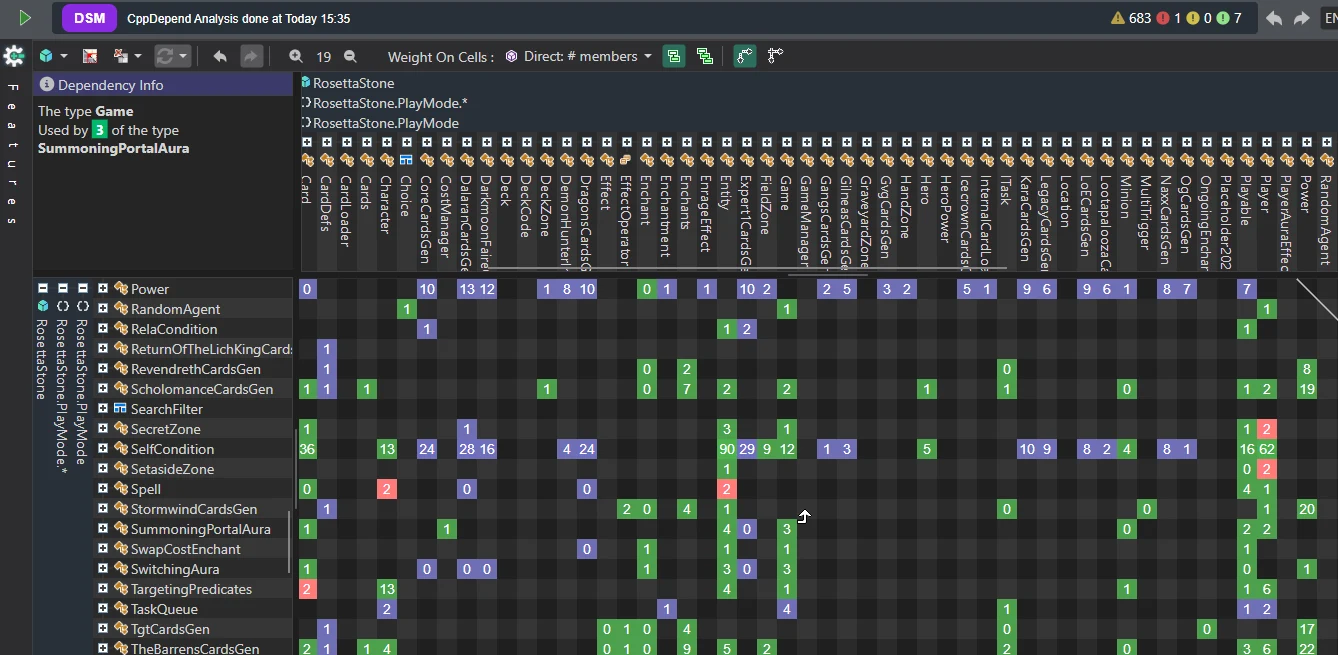Click the cube icon in the DSM toolbar
1338x655 pixels.
click(x=46, y=56)
